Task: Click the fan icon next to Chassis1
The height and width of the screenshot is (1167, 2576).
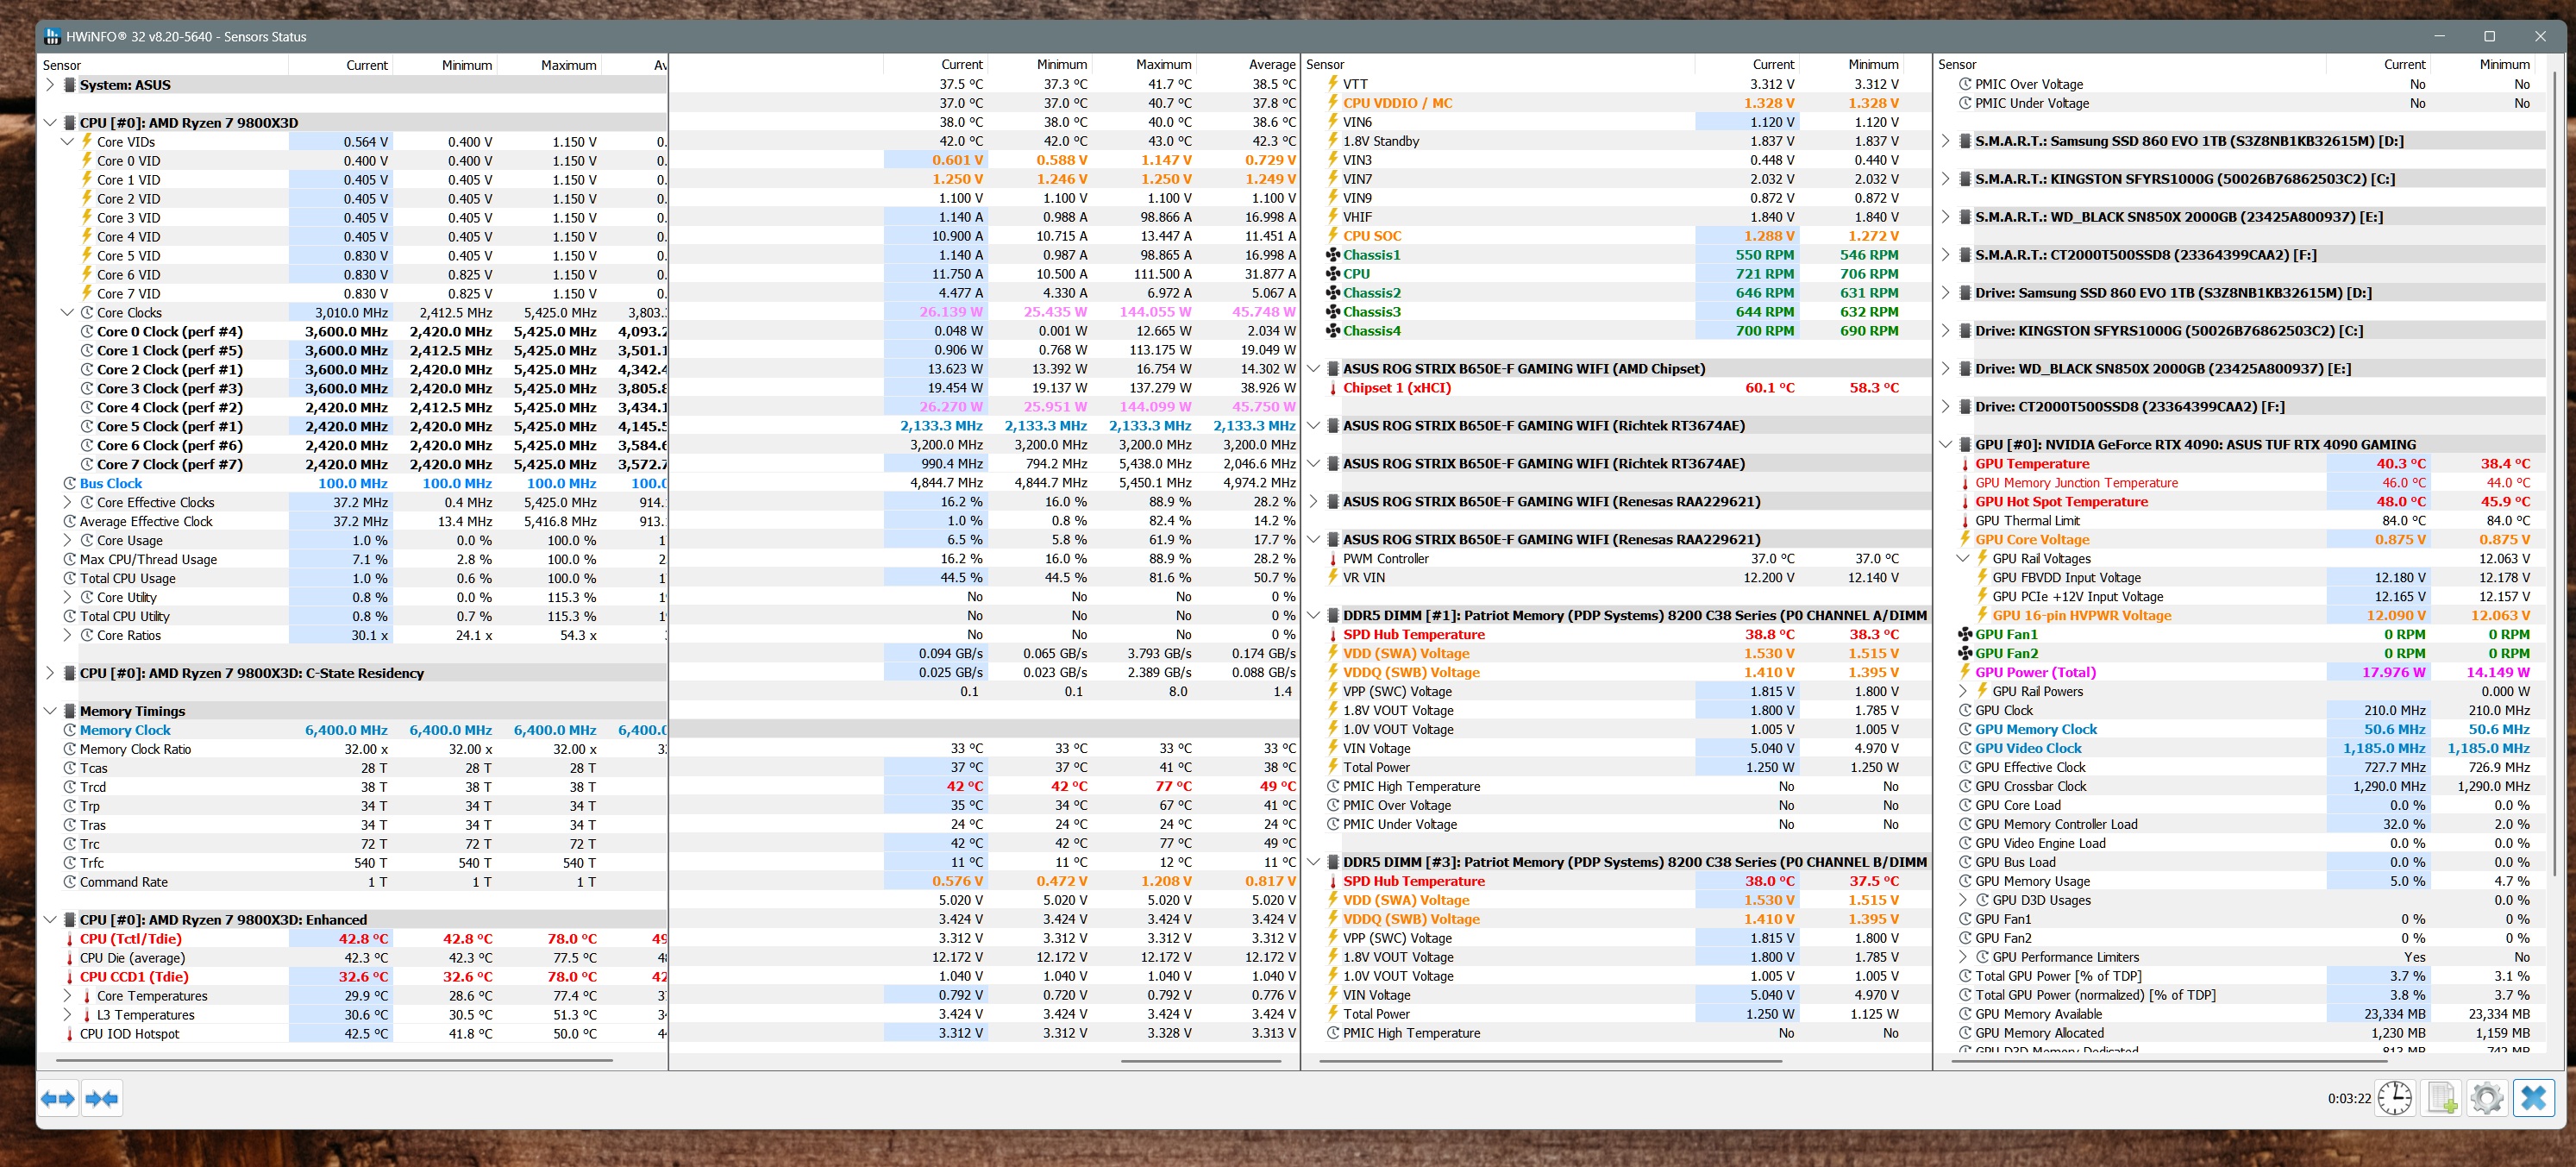Action: 1333,255
